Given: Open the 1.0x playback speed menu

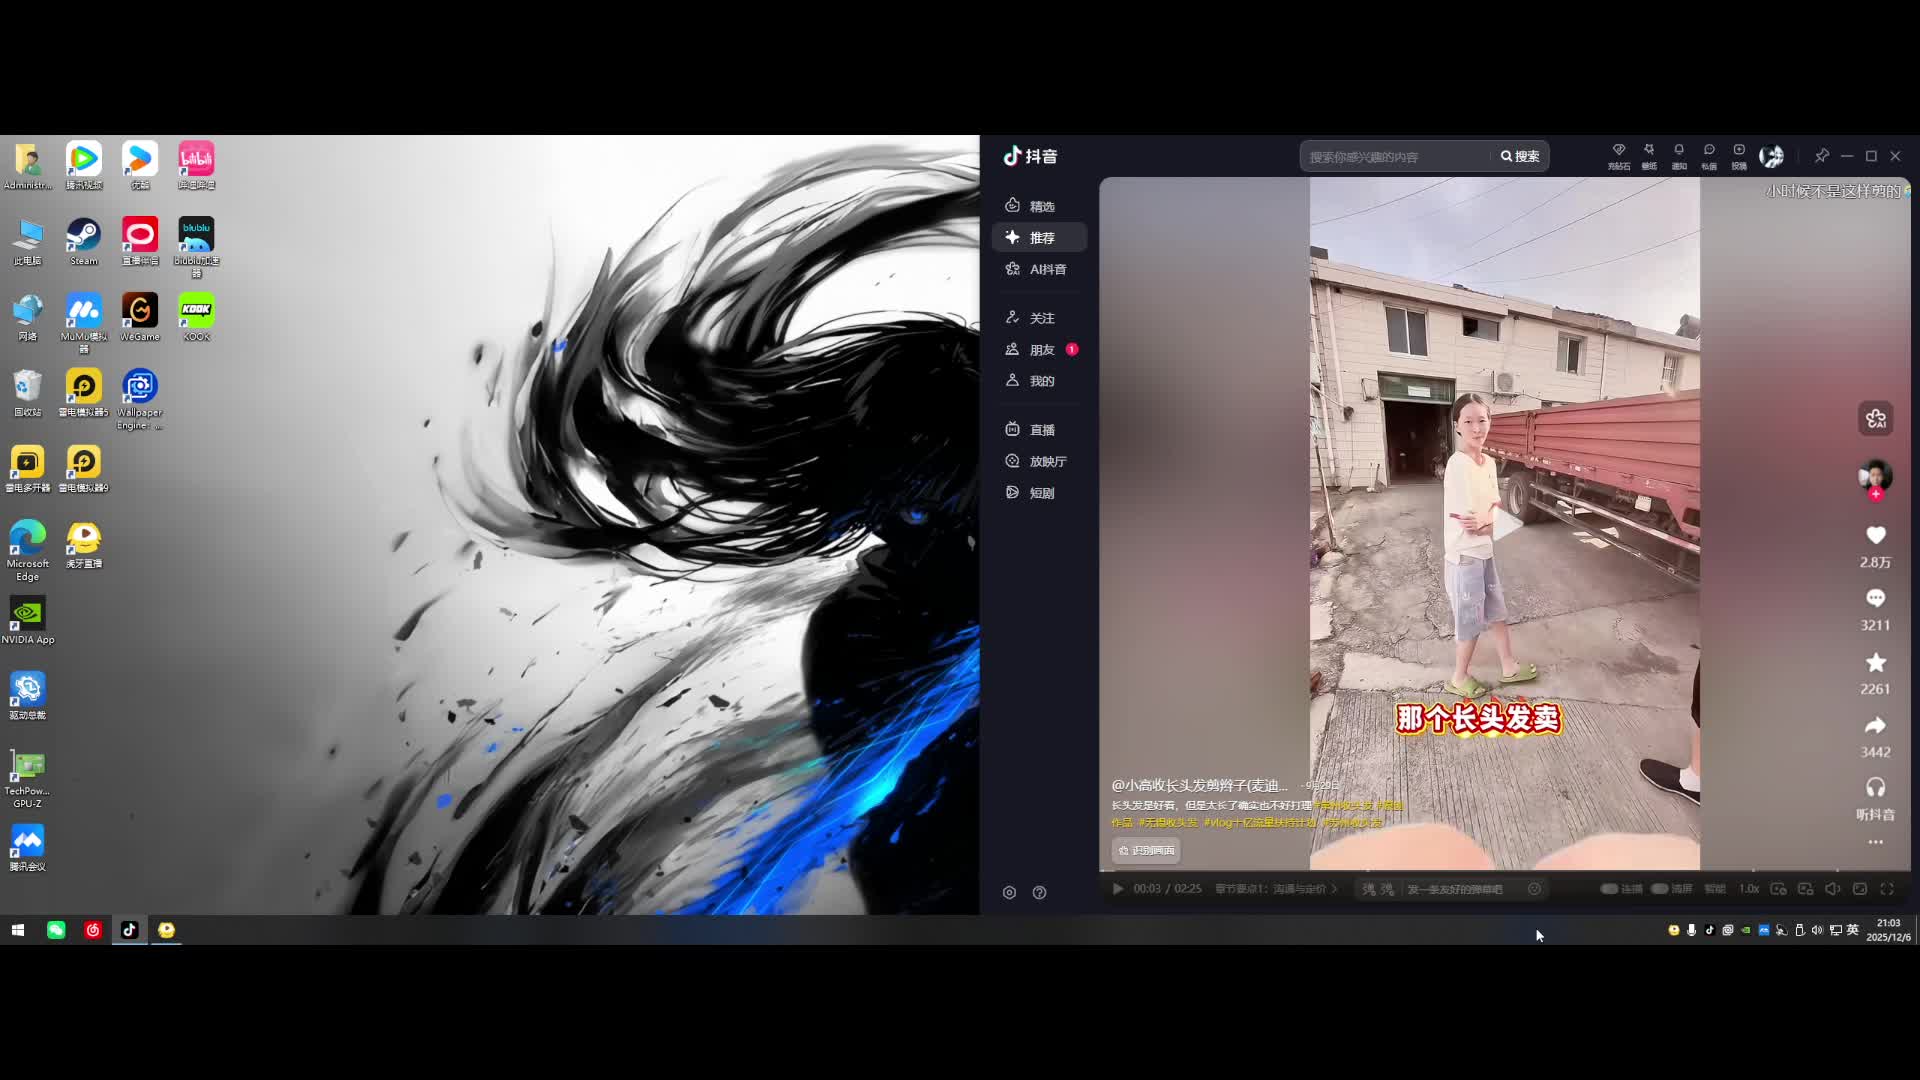Looking at the screenshot, I should click(1748, 889).
